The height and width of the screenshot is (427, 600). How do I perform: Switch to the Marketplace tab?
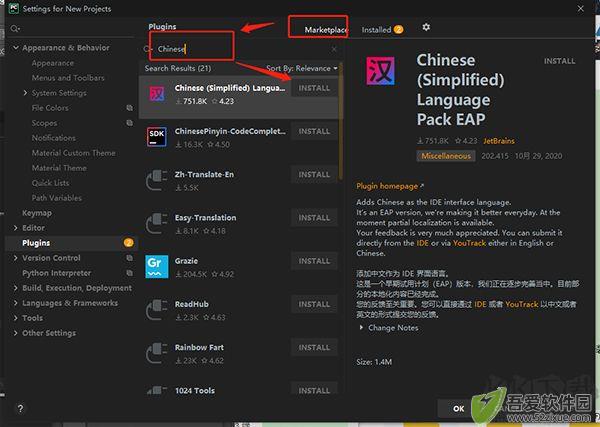[x=326, y=29]
